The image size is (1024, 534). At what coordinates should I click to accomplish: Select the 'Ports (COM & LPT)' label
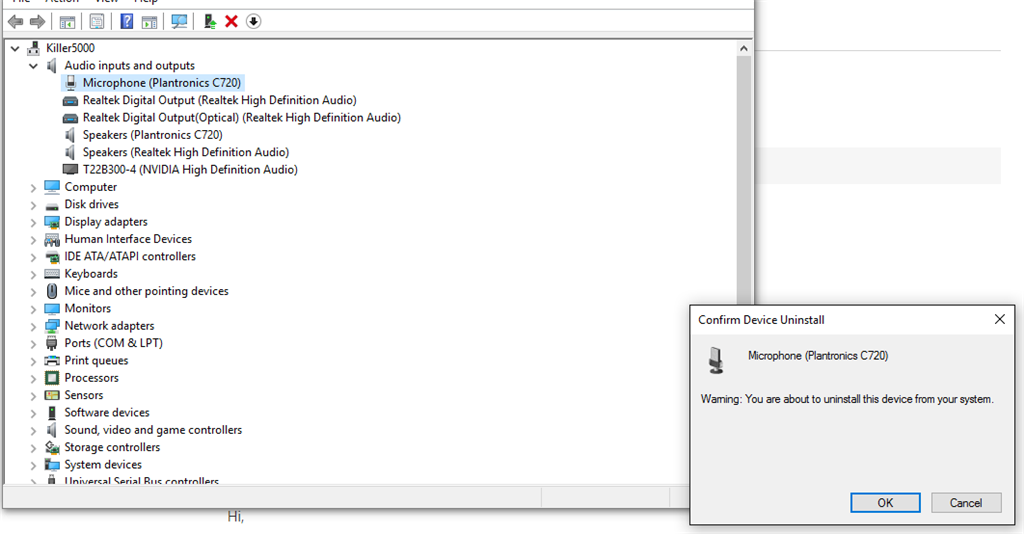113,343
